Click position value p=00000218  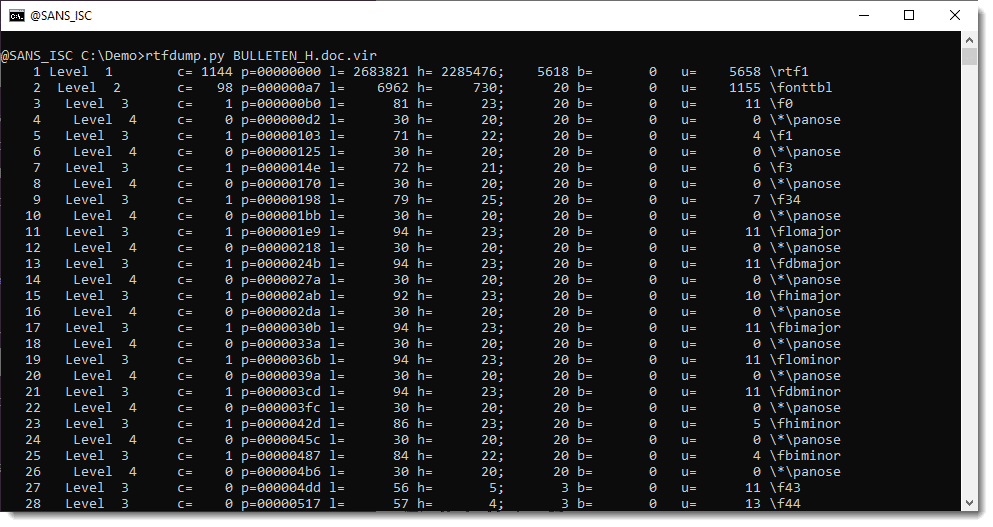(281, 248)
